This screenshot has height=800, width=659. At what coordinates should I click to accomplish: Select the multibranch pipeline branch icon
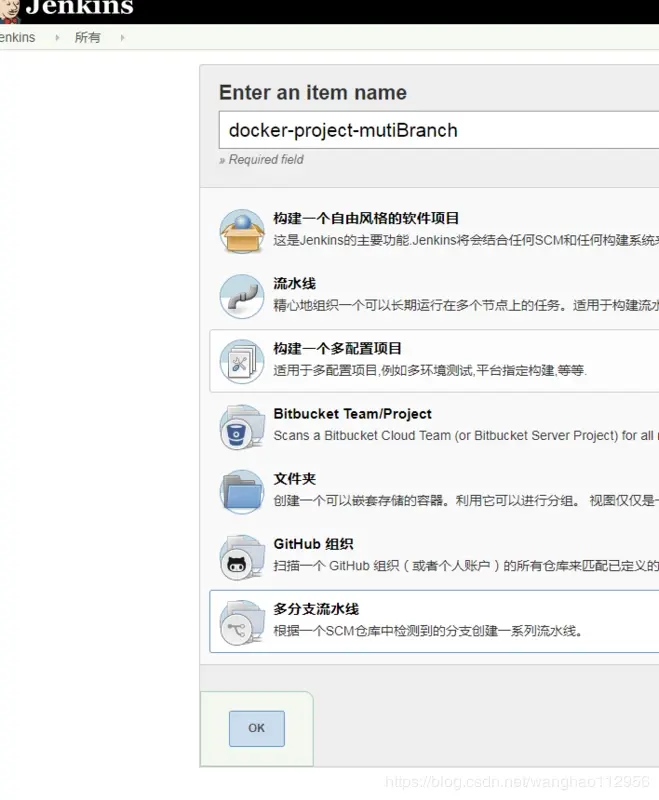click(242, 622)
